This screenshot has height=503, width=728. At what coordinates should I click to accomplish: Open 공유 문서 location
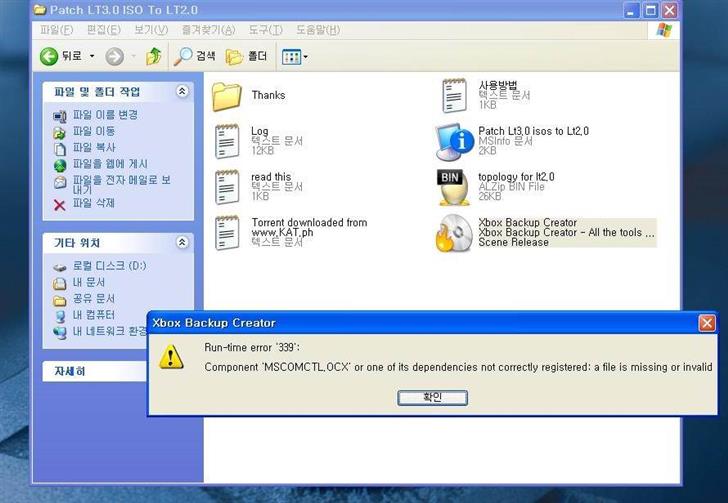click(93, 299)
